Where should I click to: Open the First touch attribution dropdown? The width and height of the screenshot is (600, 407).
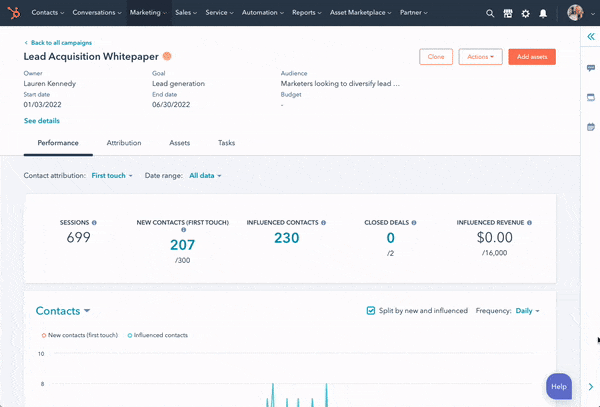click(x=110, y=176)
